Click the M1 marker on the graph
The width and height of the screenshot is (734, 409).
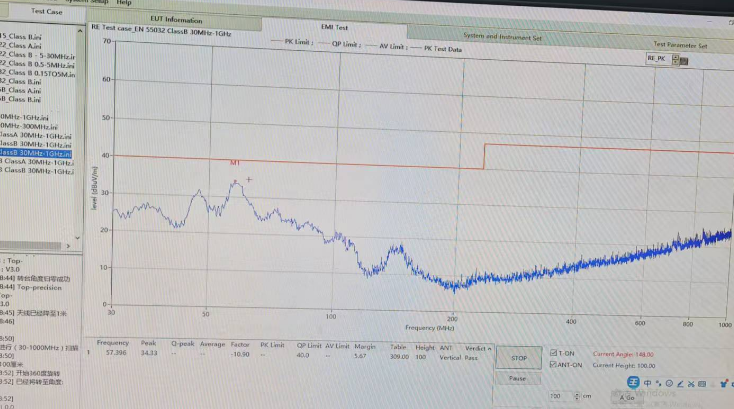(x=235, y=163)
